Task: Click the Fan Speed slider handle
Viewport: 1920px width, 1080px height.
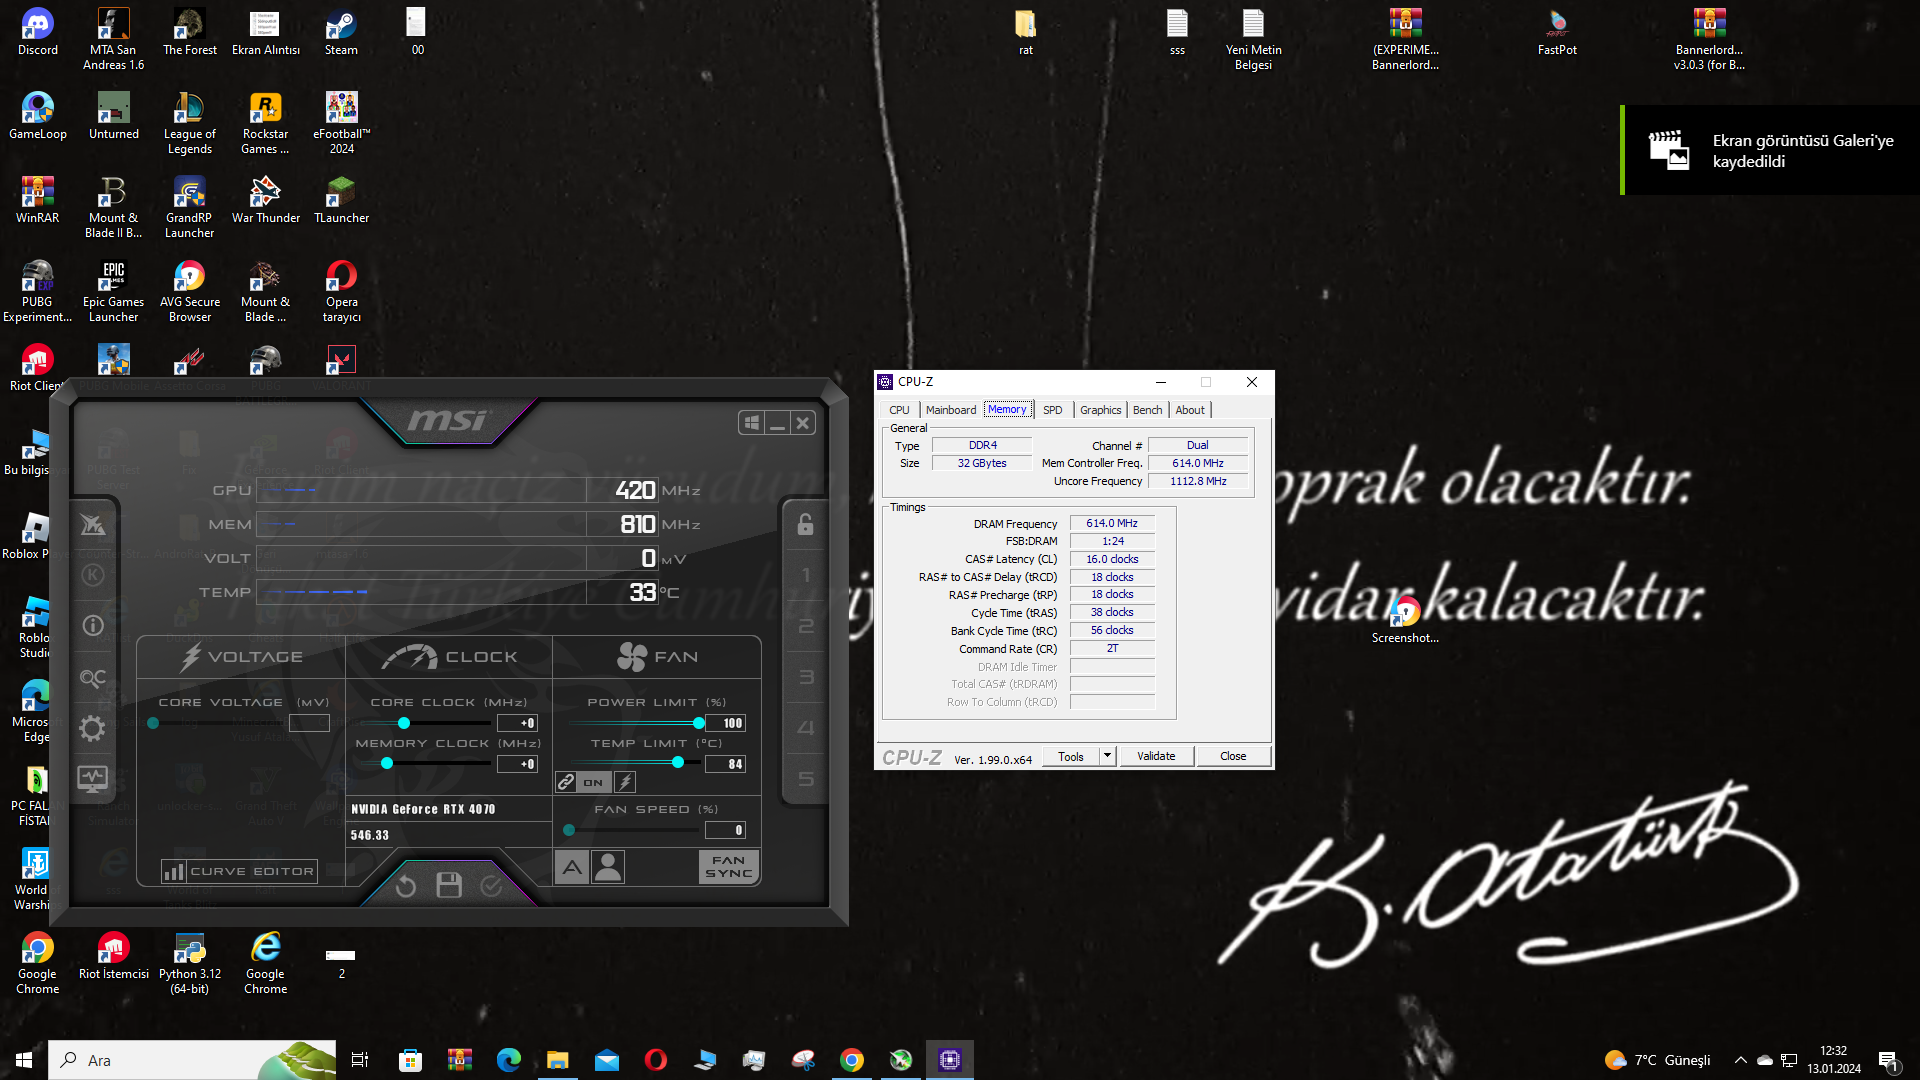Action: pos(569,830)
